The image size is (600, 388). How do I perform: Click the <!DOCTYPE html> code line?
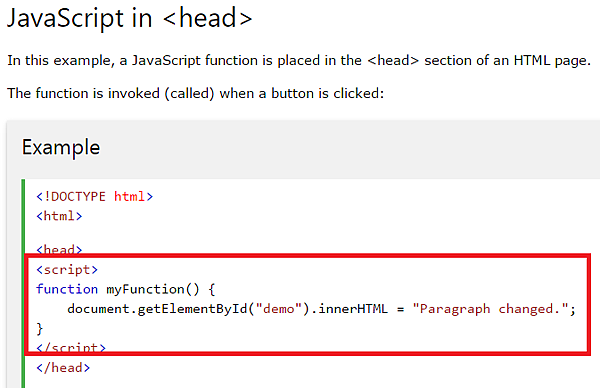(x=95, y=197)
